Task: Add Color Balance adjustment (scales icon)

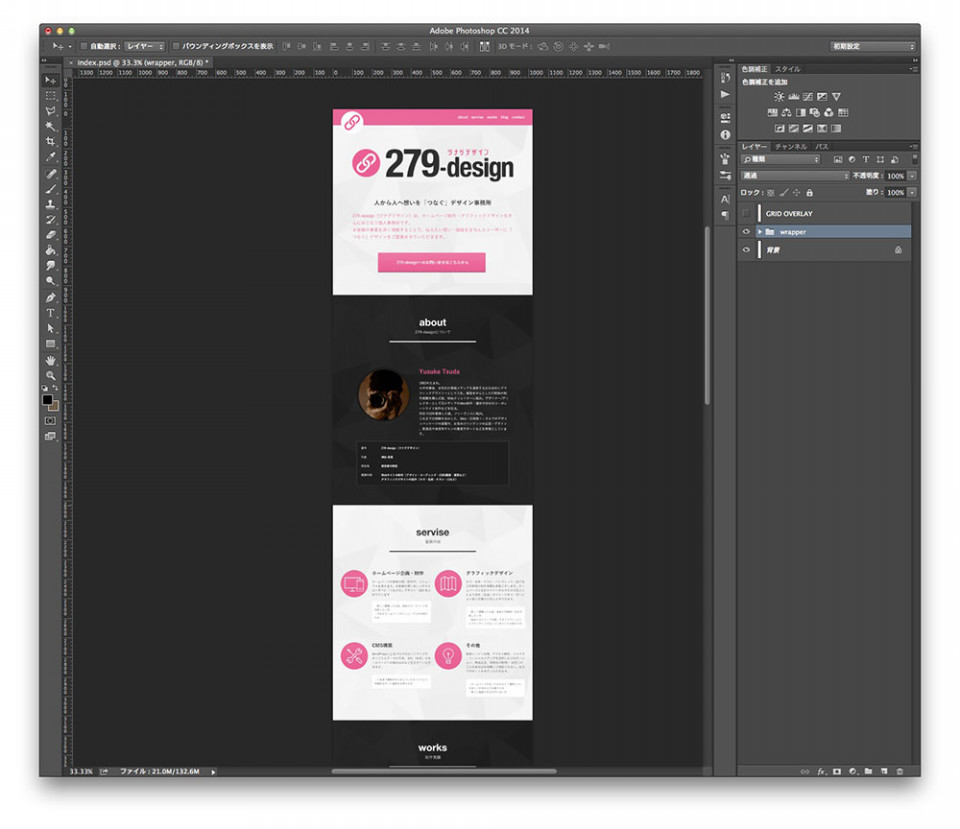Action: pyautogui.click(x=787, y=113)
